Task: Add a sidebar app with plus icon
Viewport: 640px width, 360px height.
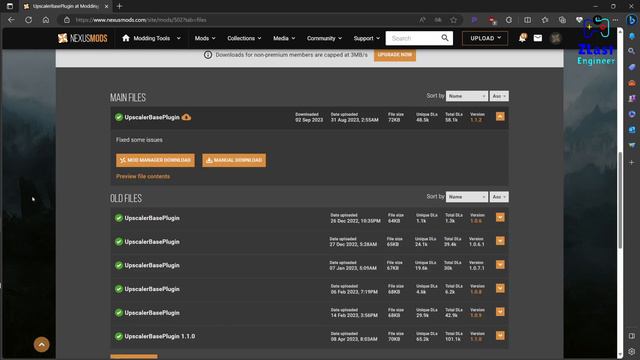Action: [631, 162]
